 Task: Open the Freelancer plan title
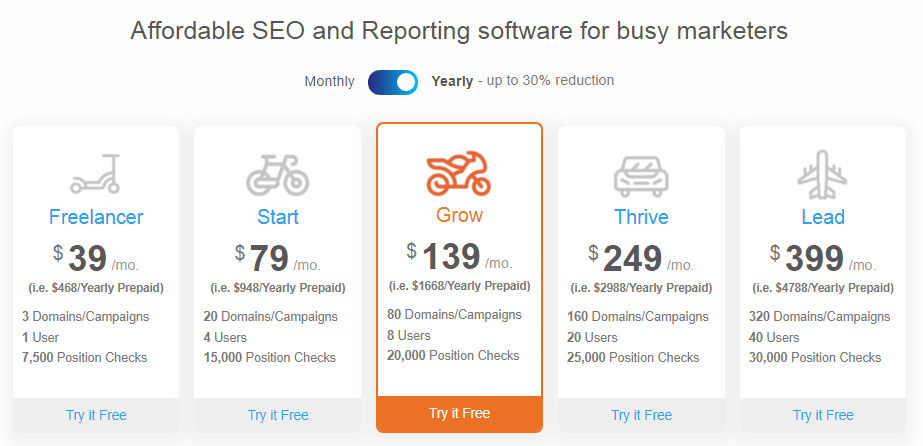(x=96, y=217)
